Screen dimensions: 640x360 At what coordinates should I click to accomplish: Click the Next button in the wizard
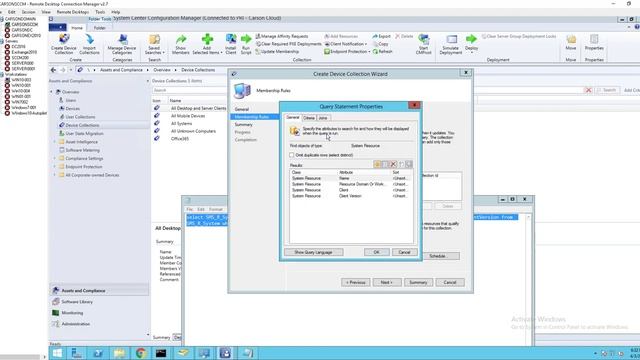[387, 282]
